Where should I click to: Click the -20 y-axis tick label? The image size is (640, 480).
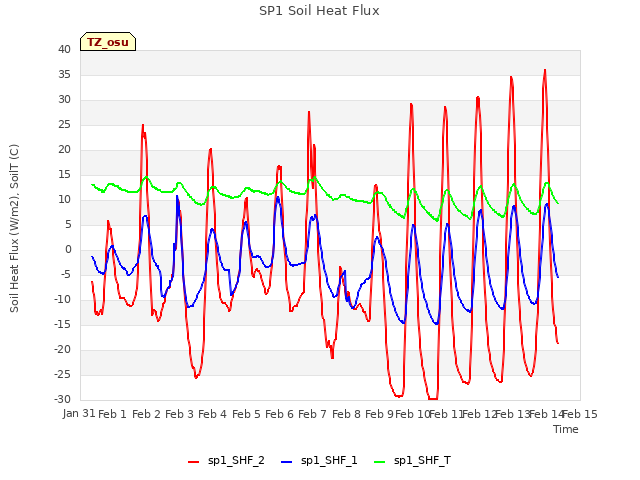point(62,350)
